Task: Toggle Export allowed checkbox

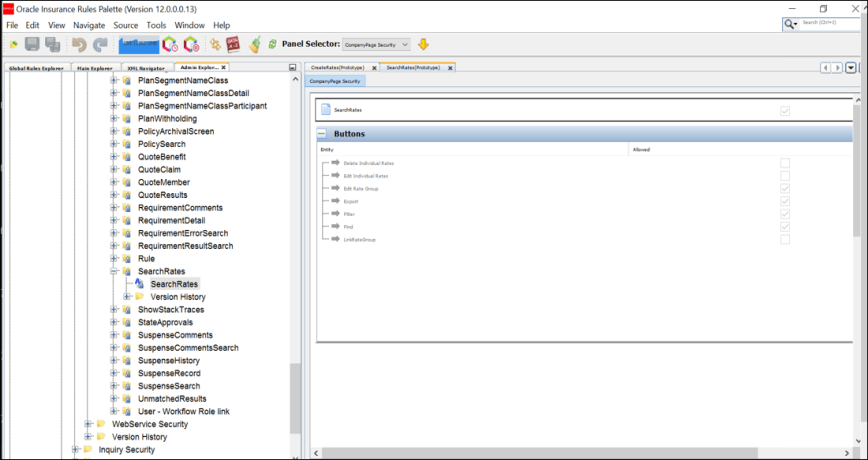Action: click(x=785, y=201)
